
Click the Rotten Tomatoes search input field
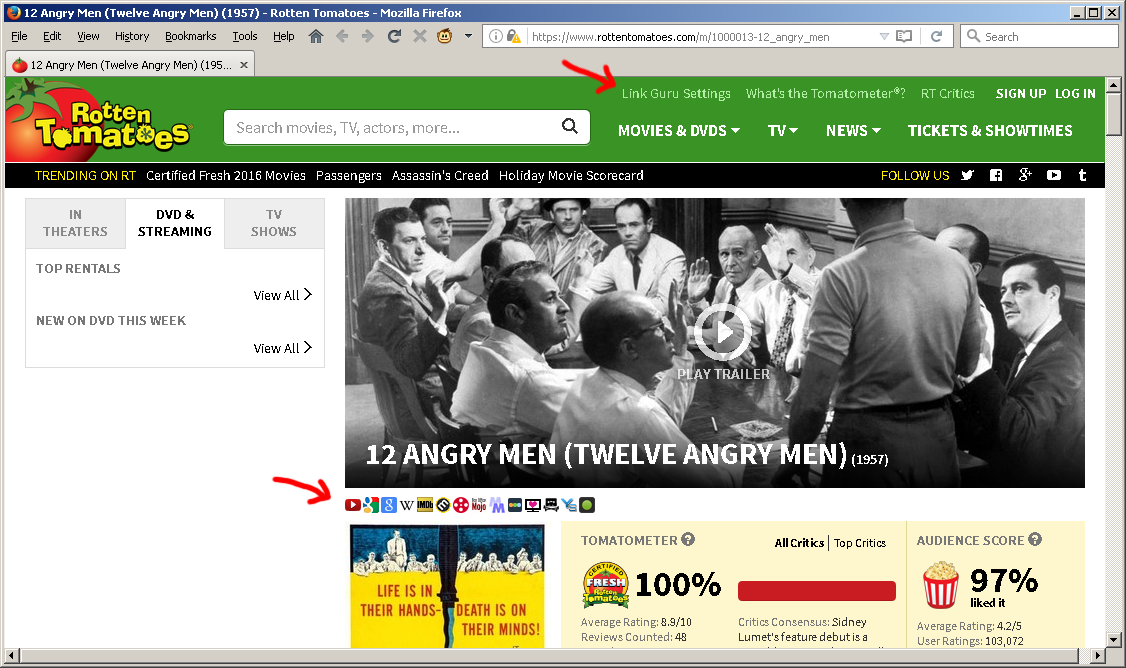pyautogui.click(x=395, y=127)
